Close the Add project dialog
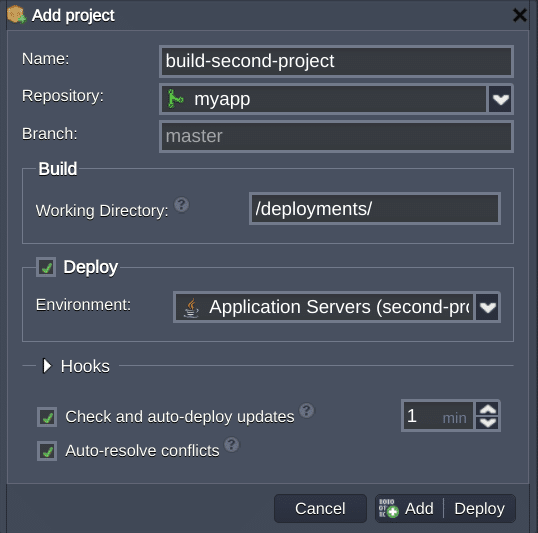Screen dimensions: 538x533 pyautogui.click(x=519, y=15)
